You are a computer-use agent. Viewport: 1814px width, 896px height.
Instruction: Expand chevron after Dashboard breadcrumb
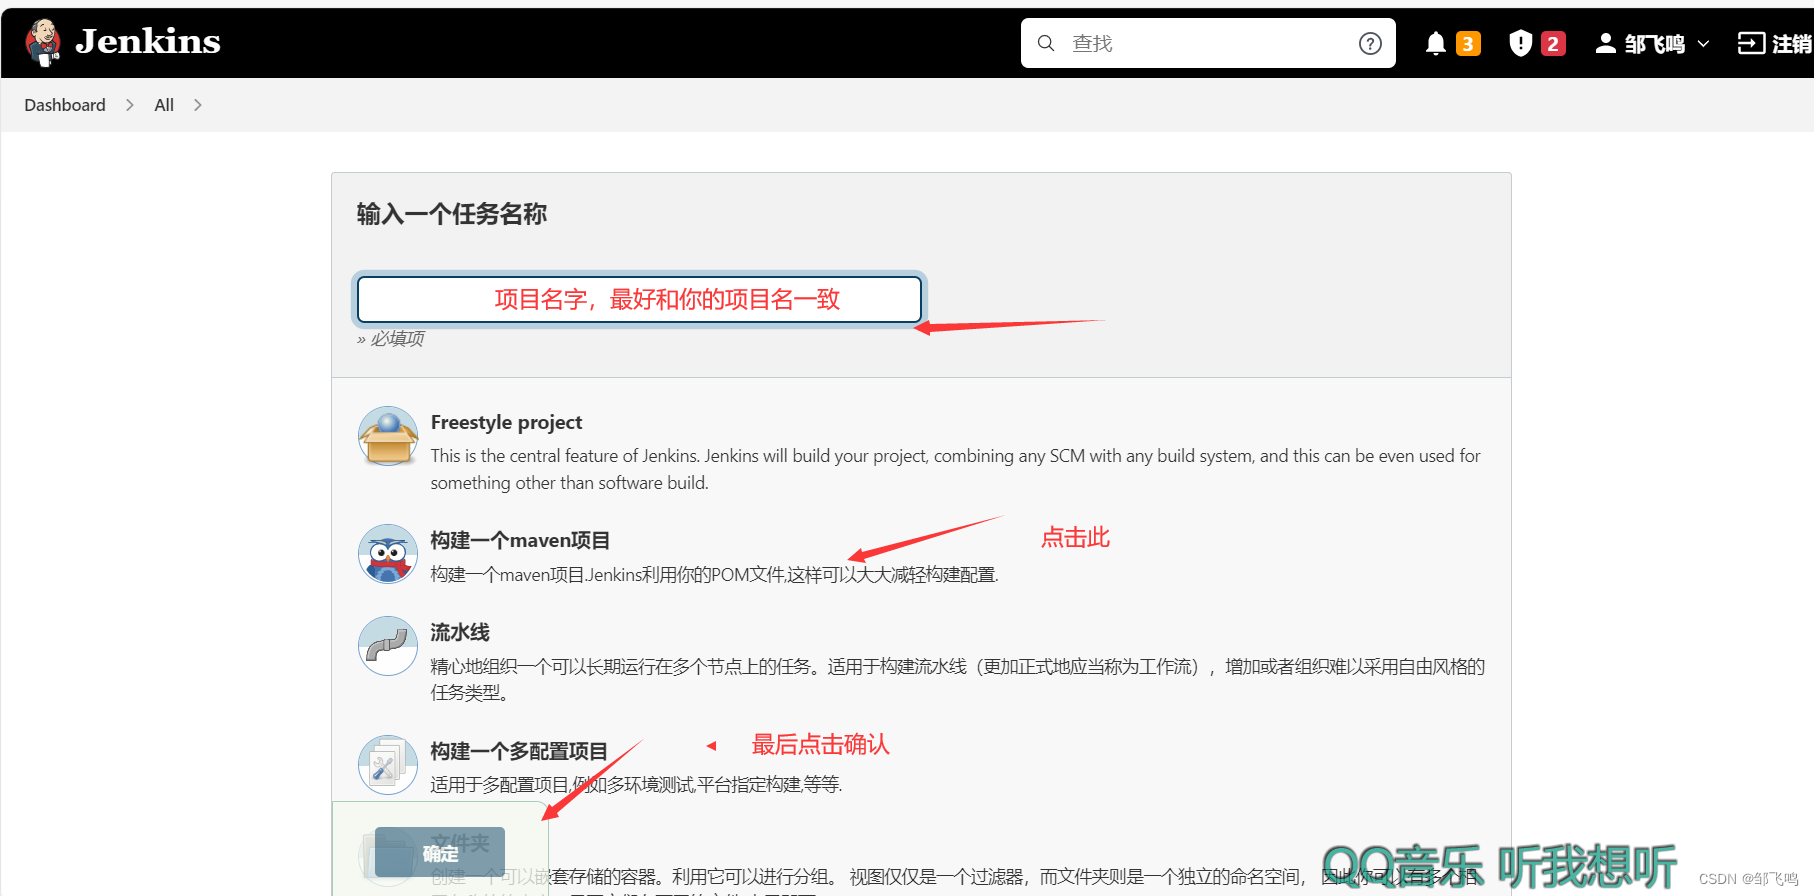[130, 105]
